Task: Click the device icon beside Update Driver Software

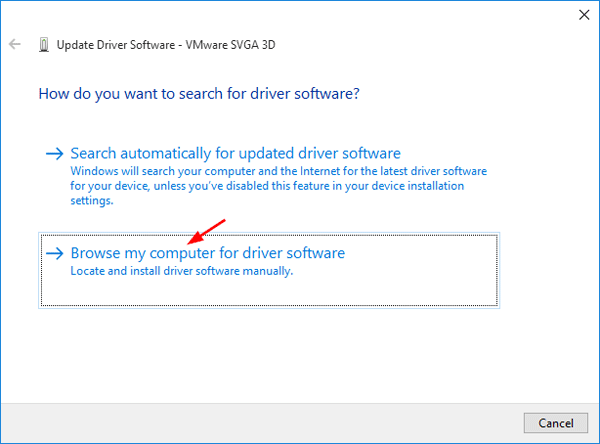Action: tap(42, 45)
